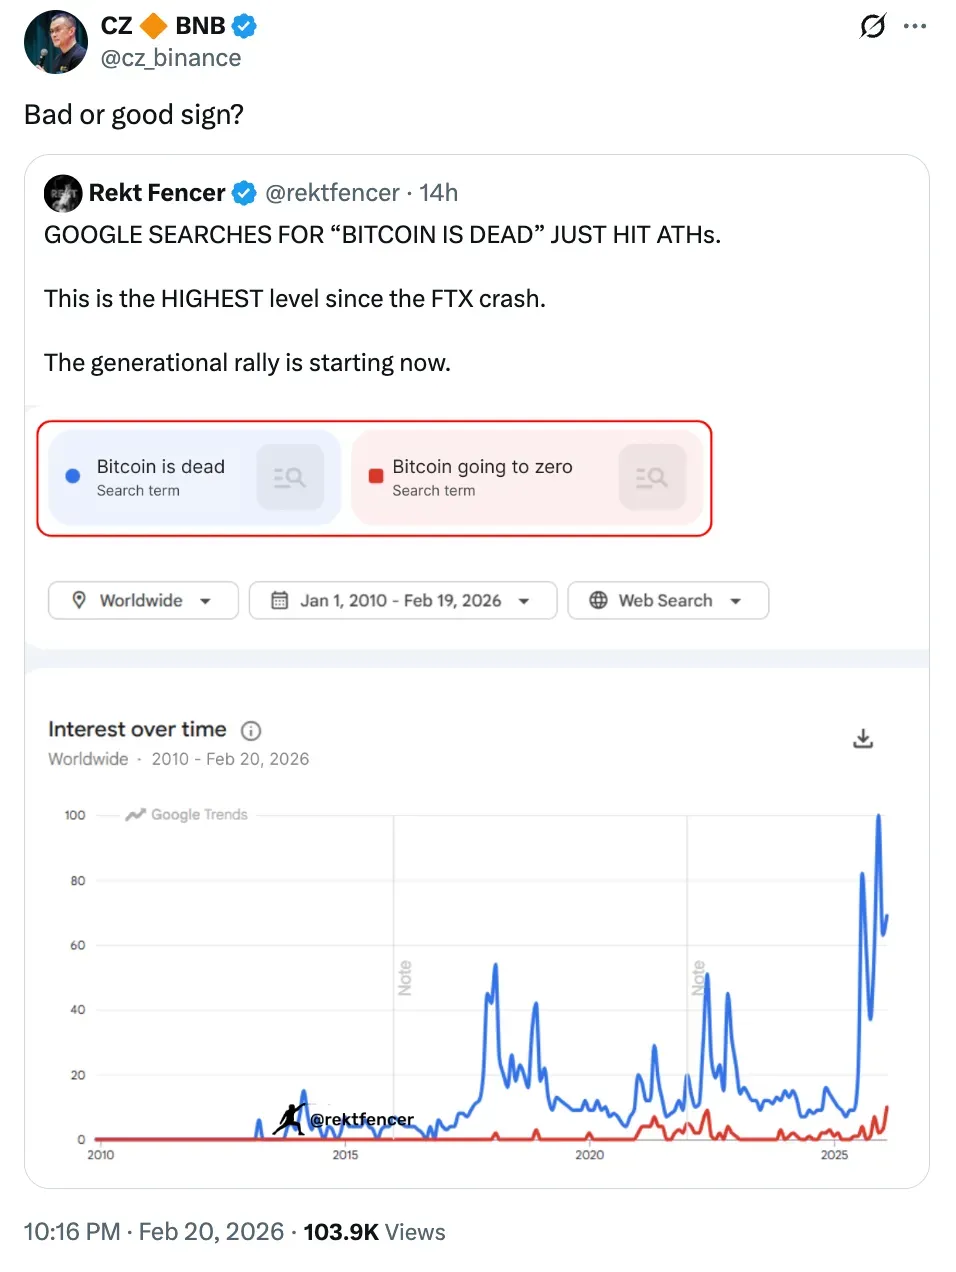Click the globe icon in the Web Search filter

(x=598, y=600)
